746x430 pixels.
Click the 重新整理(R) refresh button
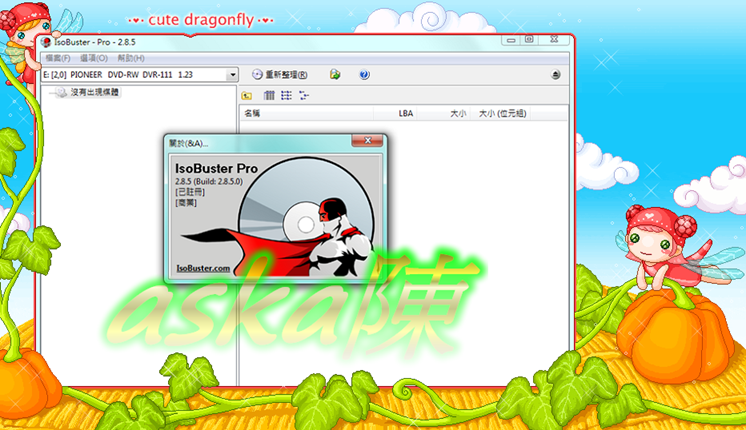click(x=280, y=75)
